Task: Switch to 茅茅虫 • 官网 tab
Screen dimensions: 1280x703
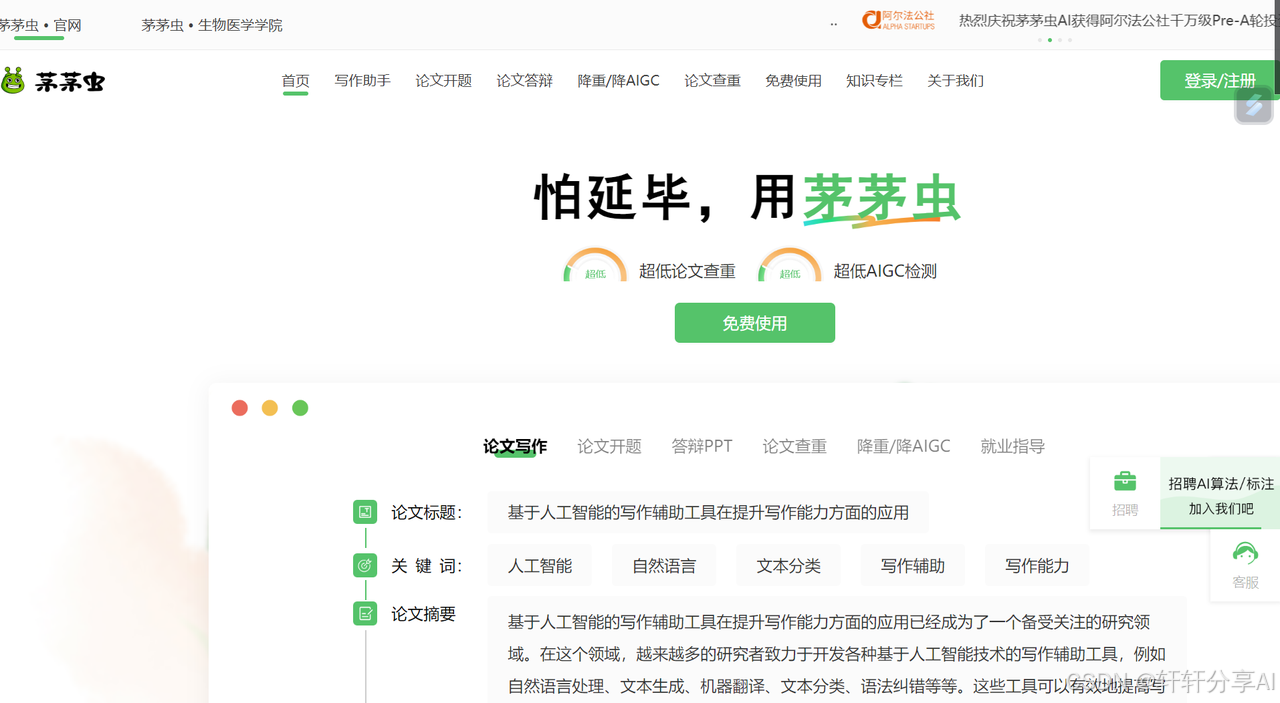Action: (40, 25)
